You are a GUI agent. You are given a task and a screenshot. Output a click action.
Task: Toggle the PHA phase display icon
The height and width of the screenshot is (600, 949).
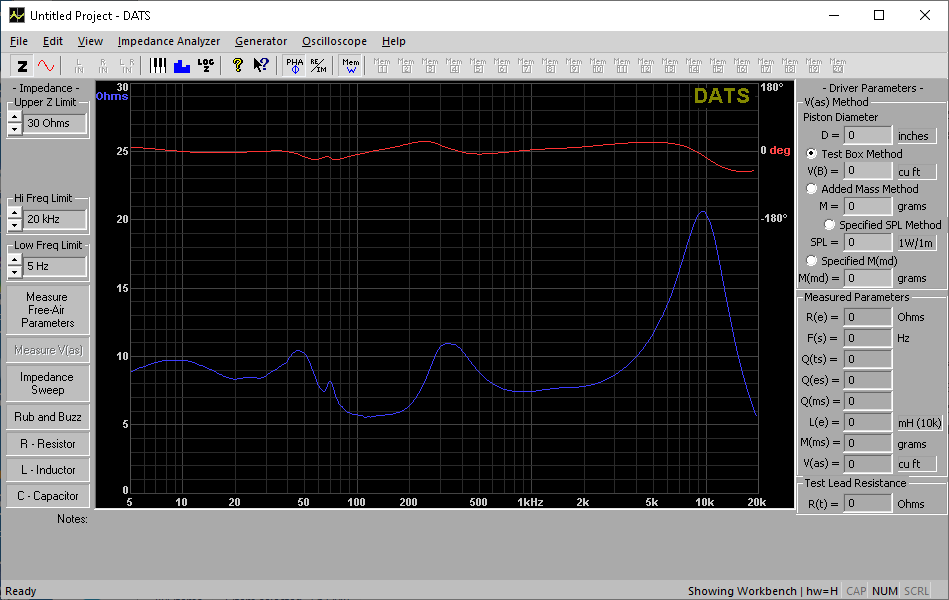pos(294,66)
